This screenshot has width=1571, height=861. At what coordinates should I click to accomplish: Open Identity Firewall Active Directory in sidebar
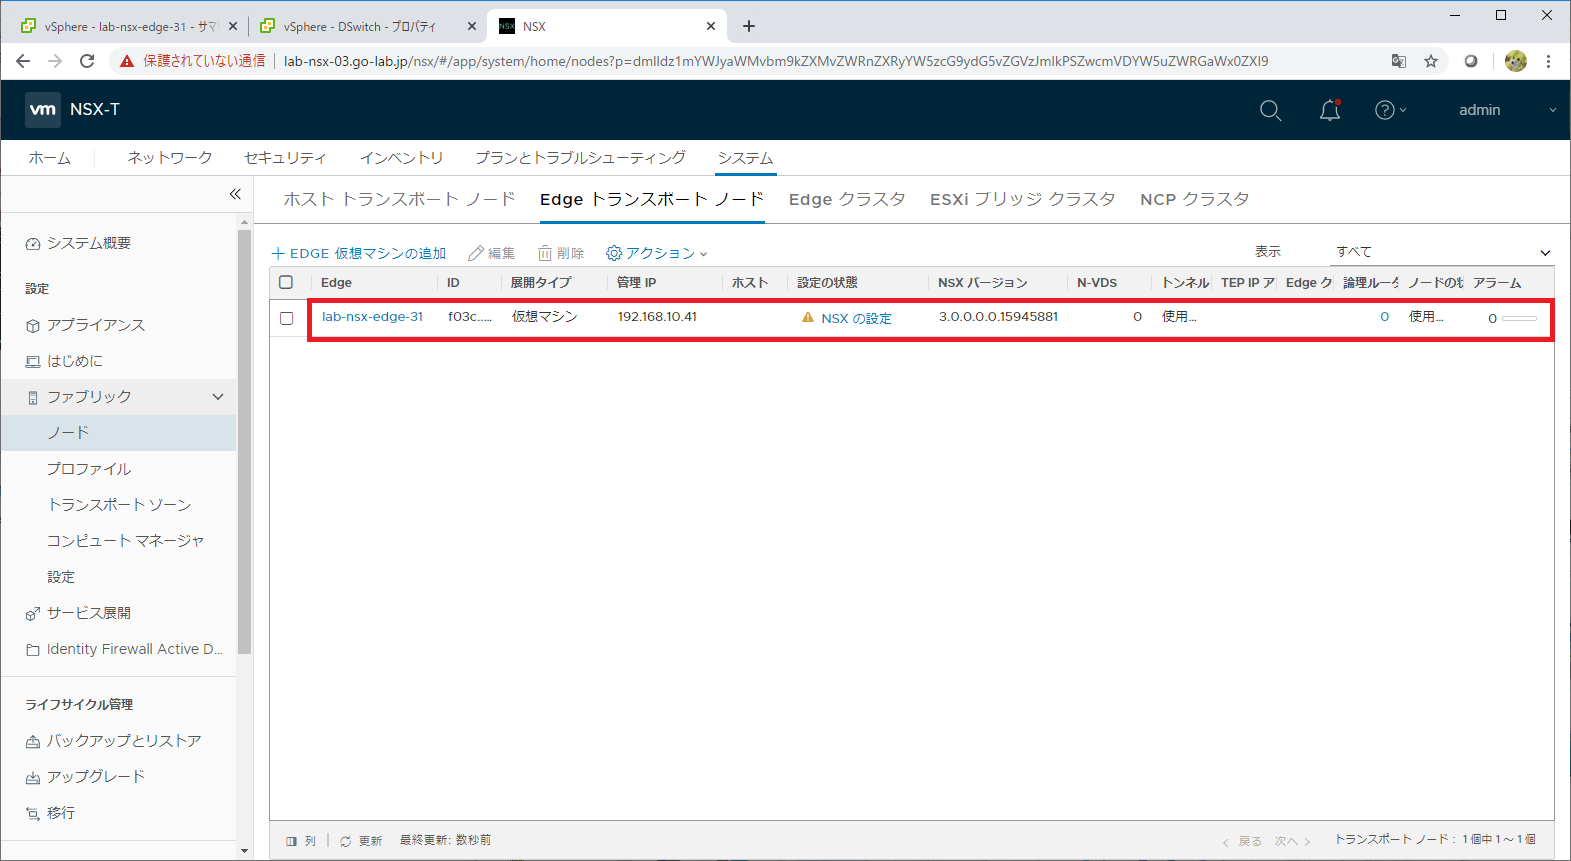[x=134, y=649]
